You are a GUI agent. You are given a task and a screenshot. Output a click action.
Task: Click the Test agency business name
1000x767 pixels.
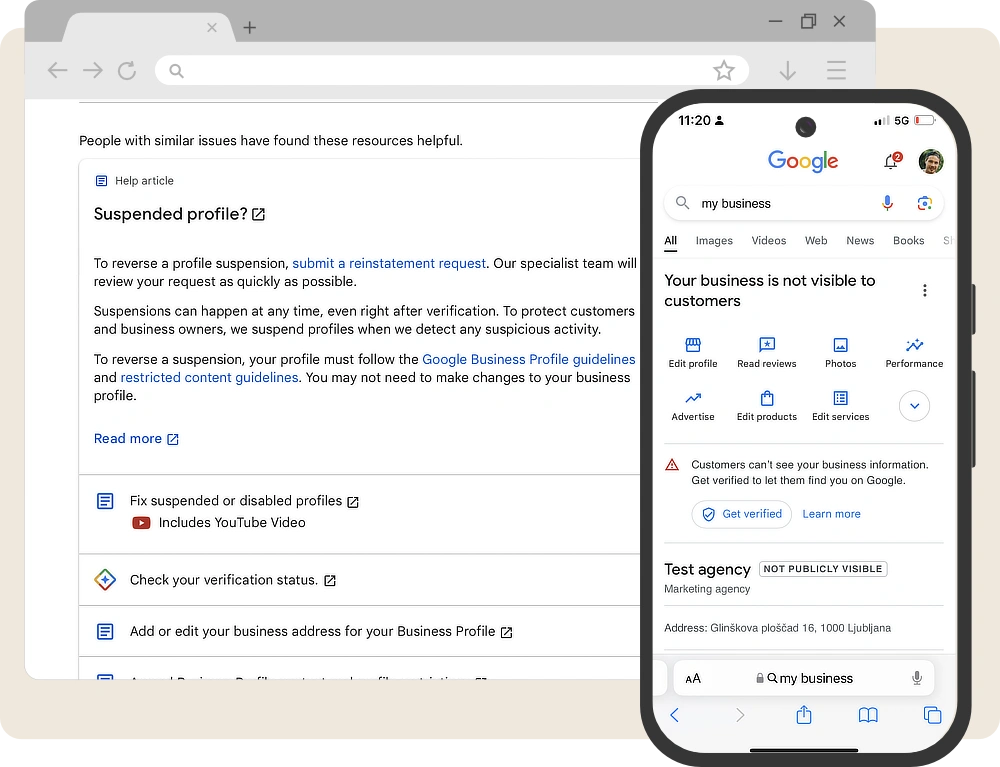707,569
